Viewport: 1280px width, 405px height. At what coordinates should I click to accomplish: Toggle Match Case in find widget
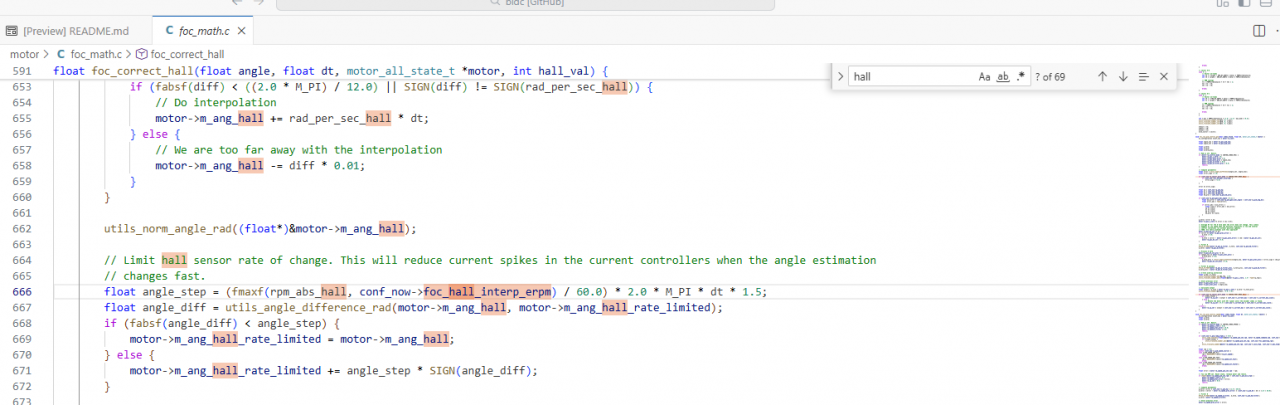(984, 77)
